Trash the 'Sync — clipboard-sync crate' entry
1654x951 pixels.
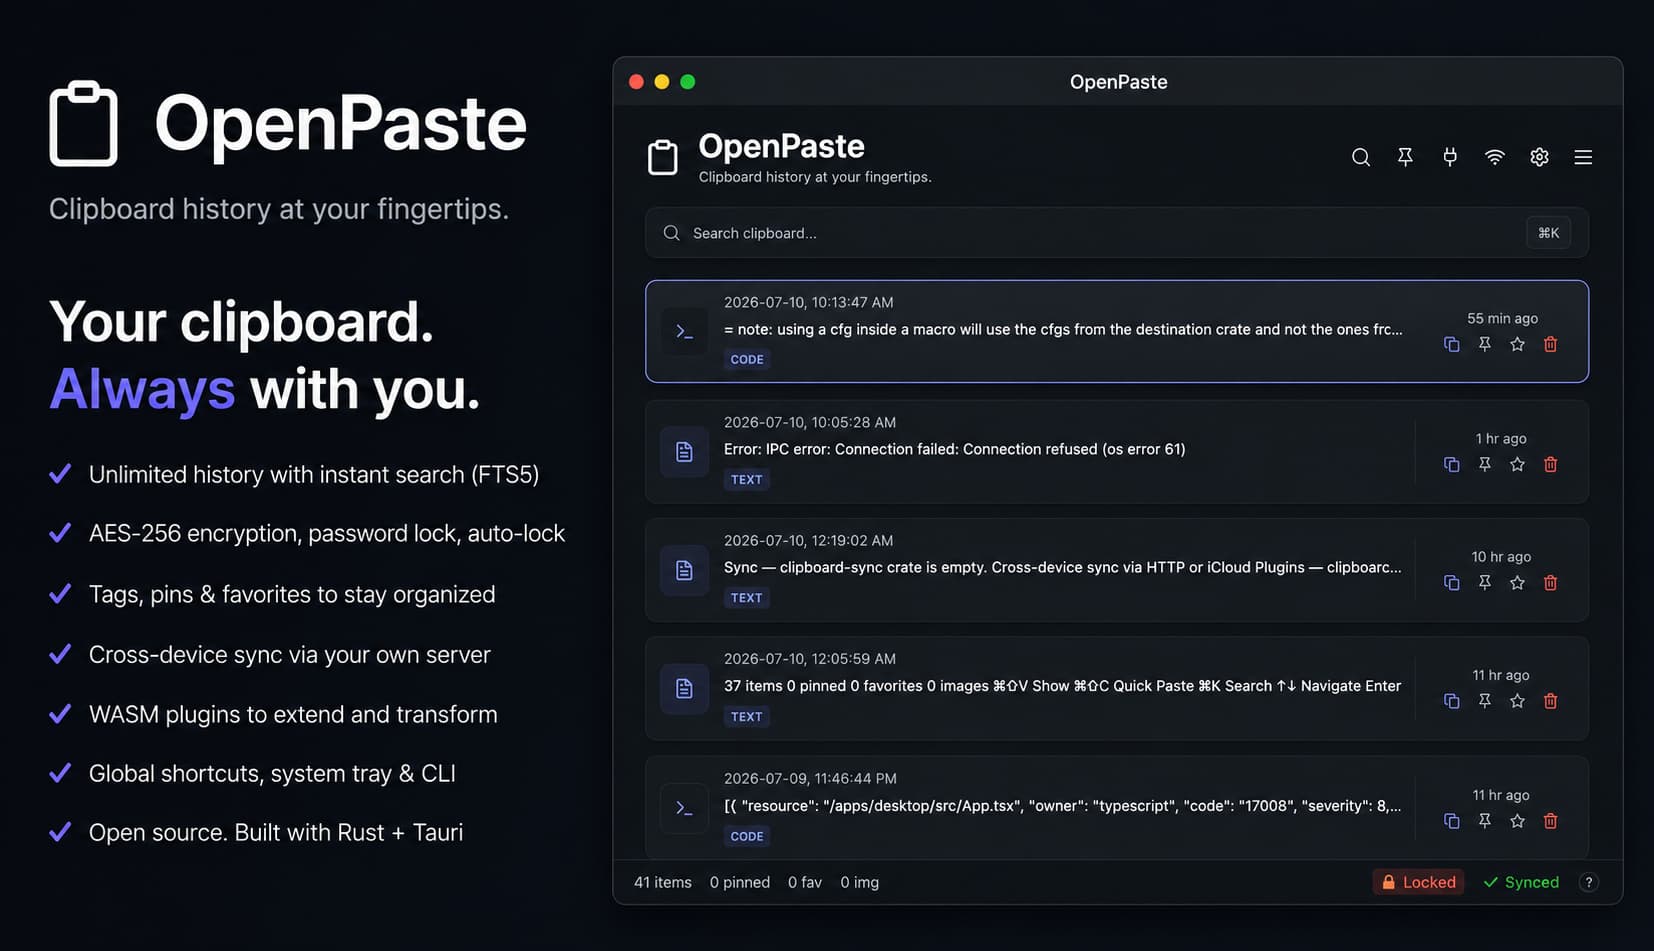pos(1550,582)
